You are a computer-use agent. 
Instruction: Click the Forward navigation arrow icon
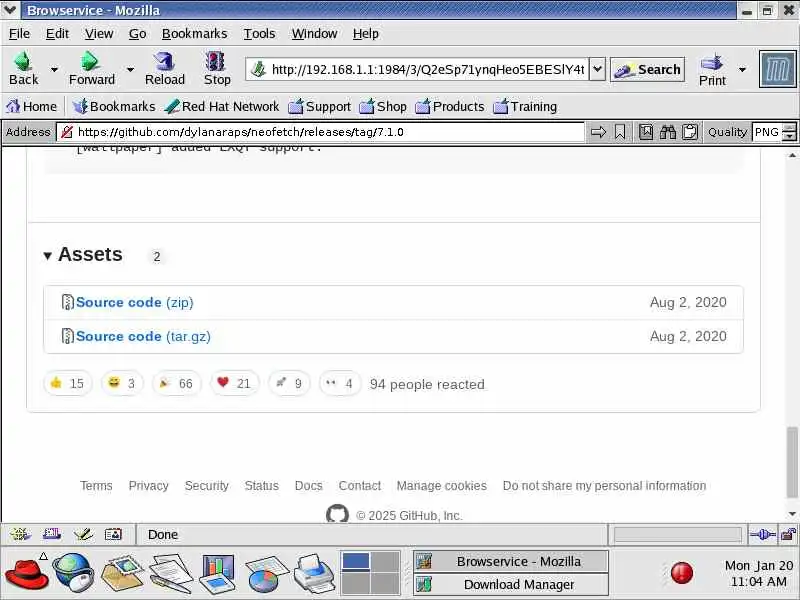click(90, 61)
